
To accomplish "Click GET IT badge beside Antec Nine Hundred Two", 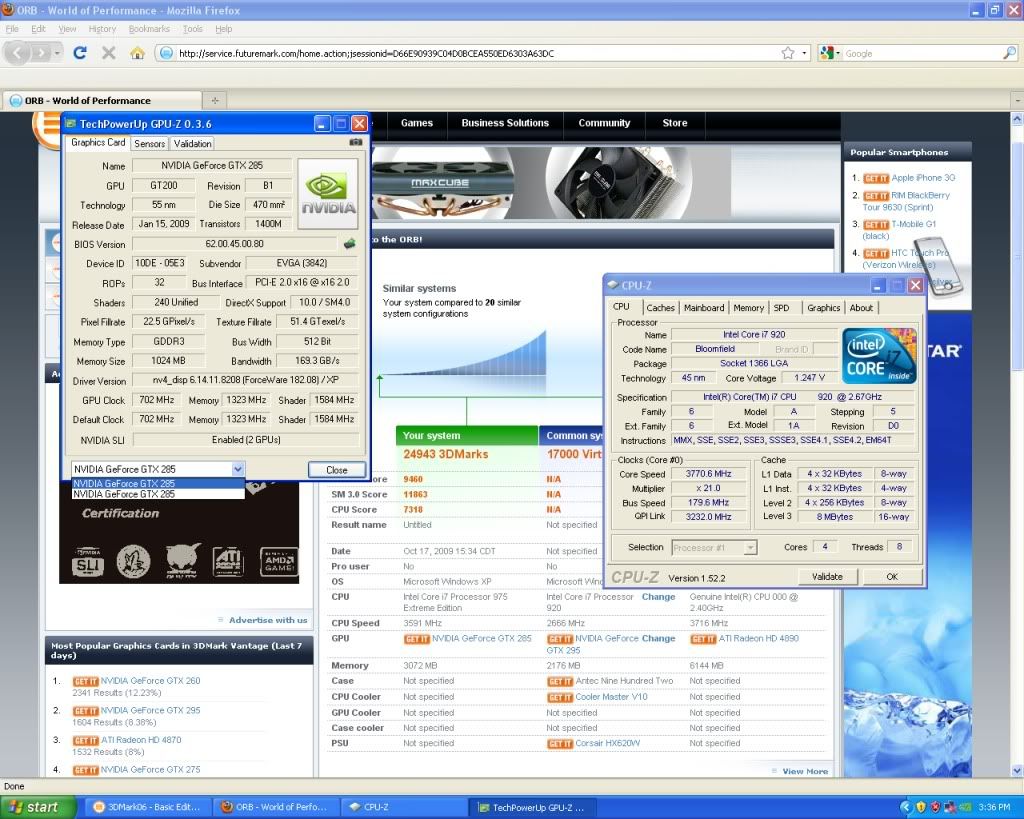I will [560, 682].
